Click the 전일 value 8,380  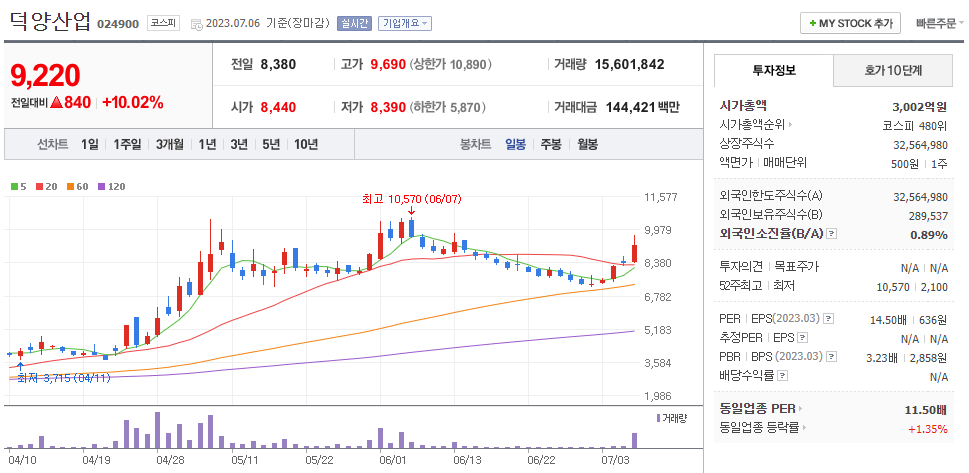click(x=278, y=64)
